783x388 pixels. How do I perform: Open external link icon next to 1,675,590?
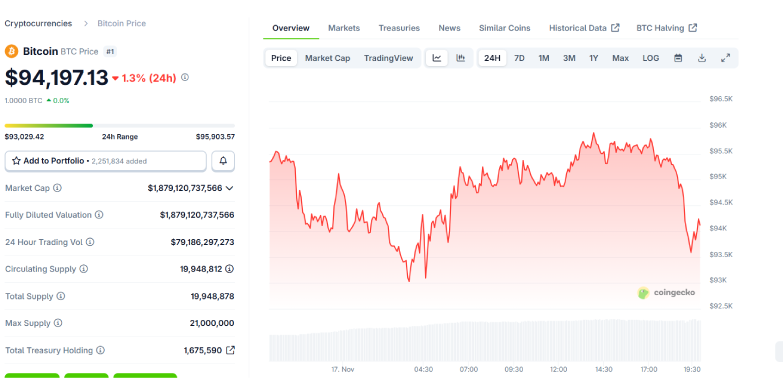(x=230, y=350)
